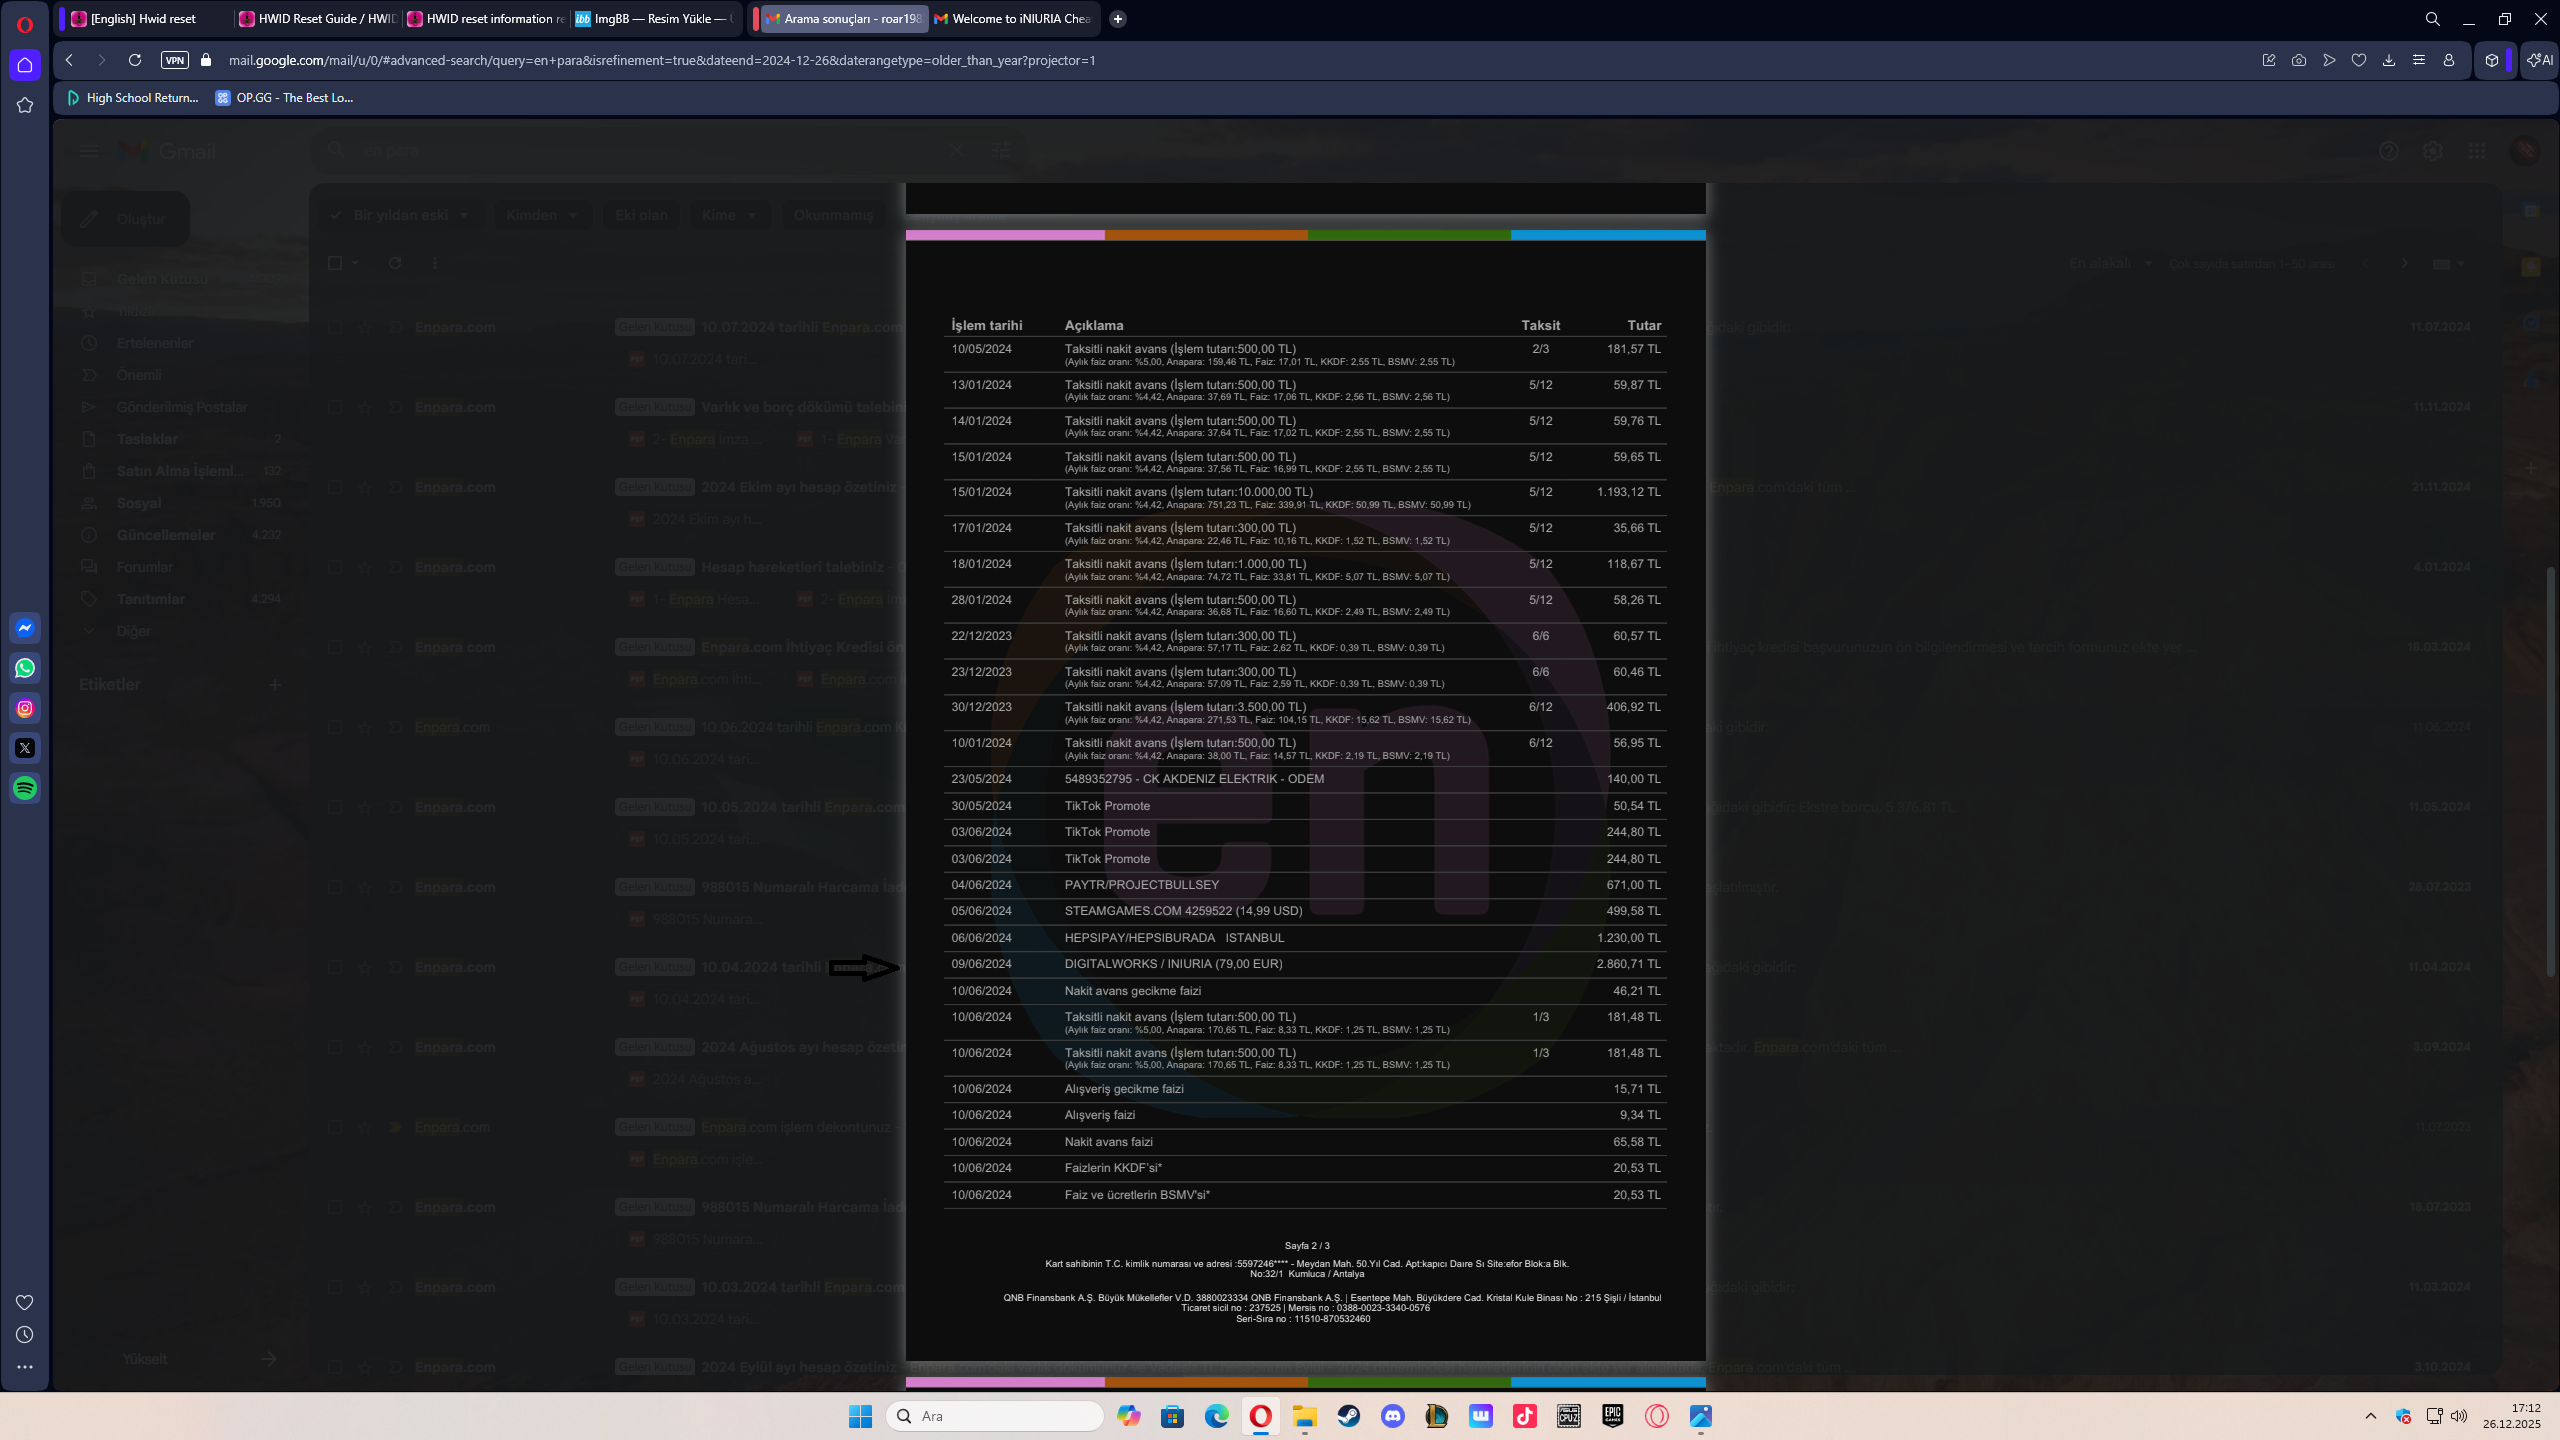2560x1440 pixels.
Task: Toggle the Okunmamış filter chip
Action: click(x=833, y=215)
